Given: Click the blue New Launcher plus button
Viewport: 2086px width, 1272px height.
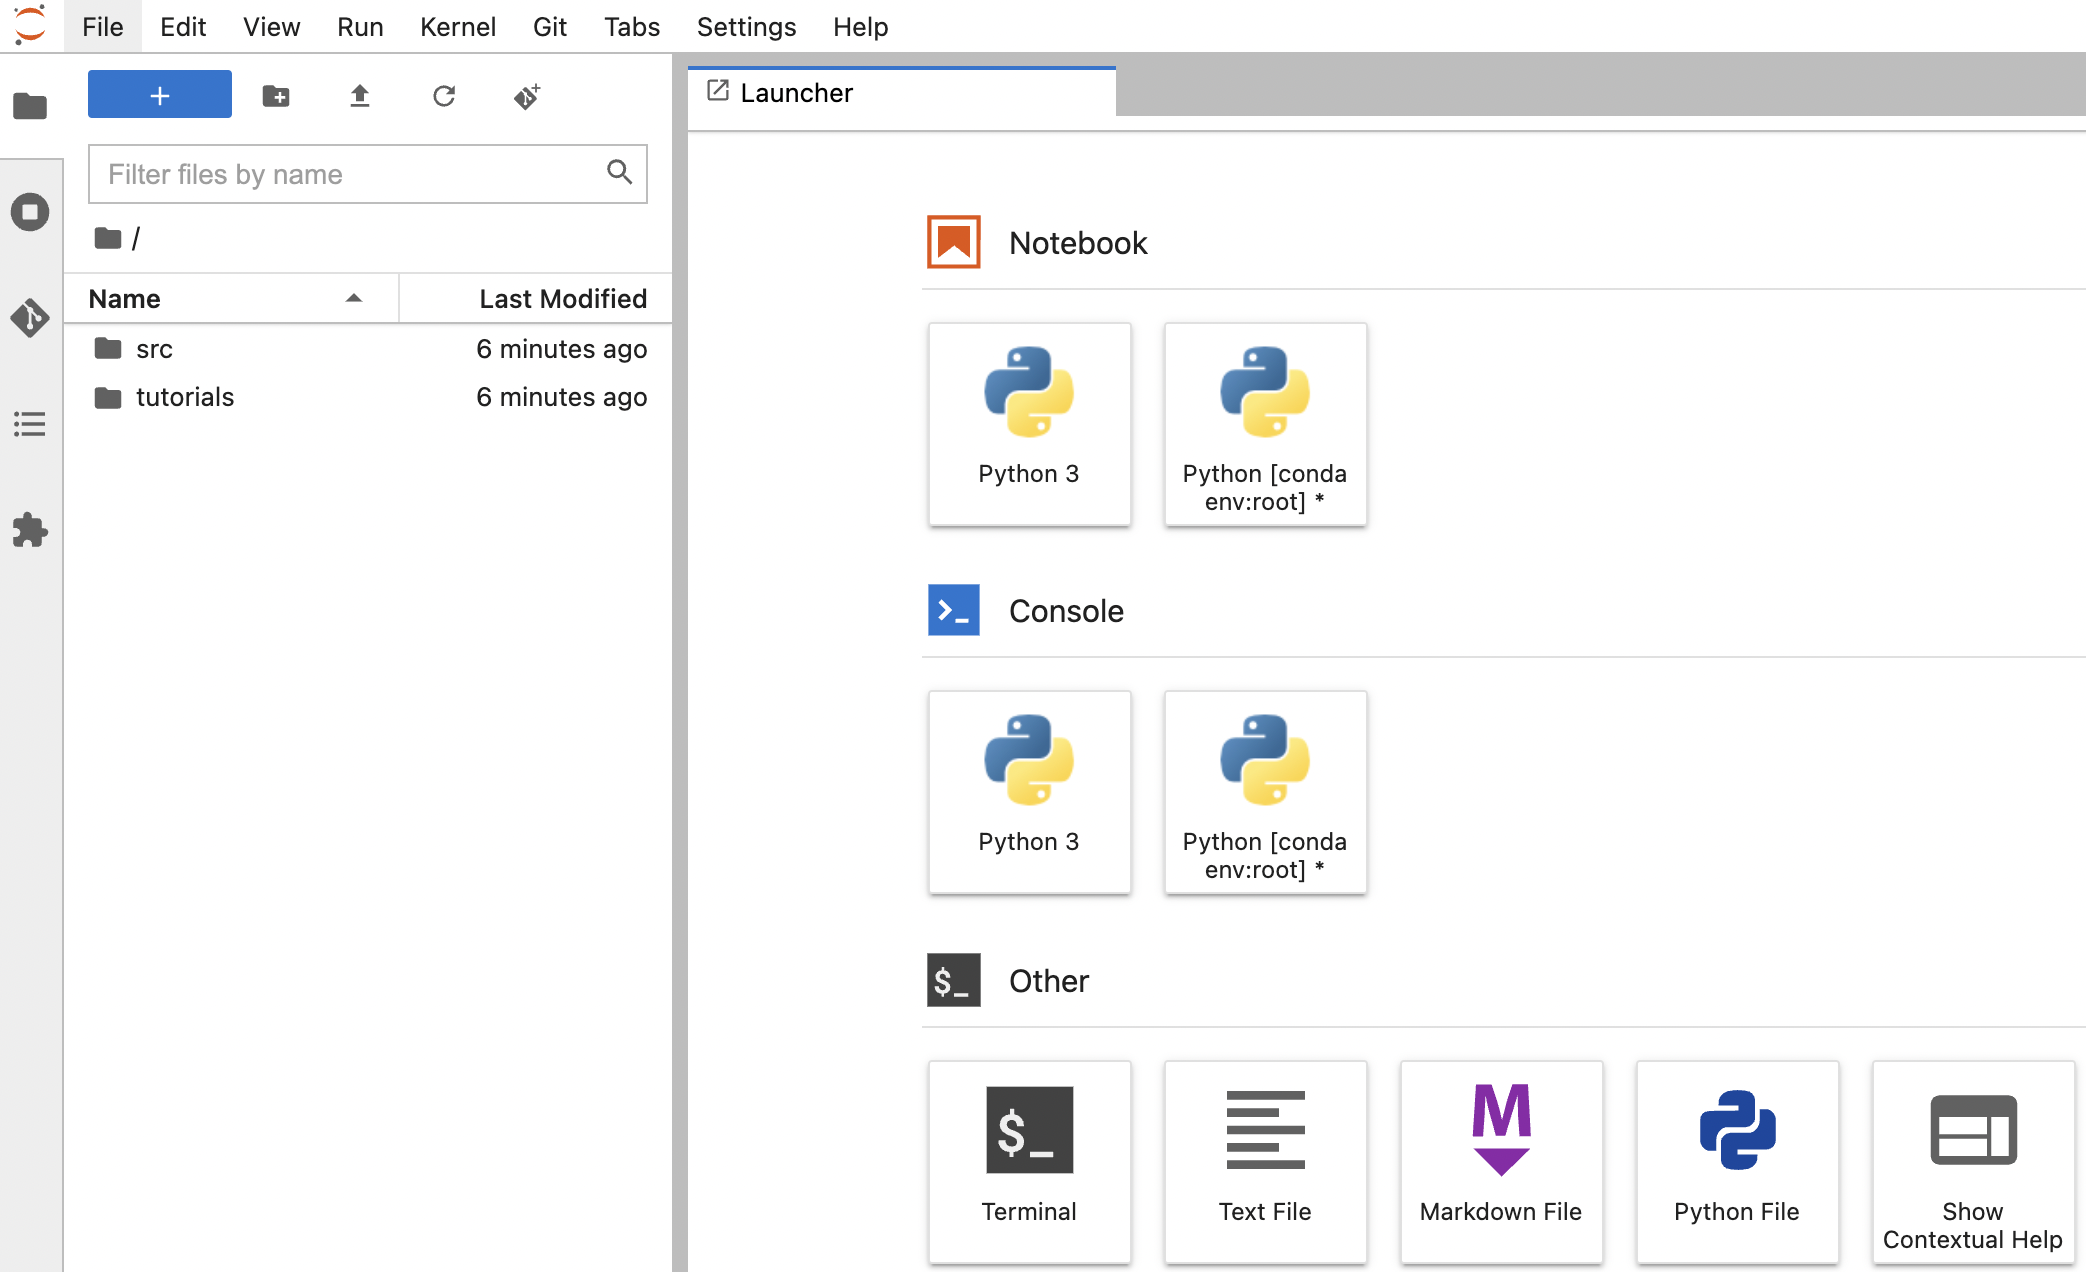Looking at the screenshot, I should (160, 95).
